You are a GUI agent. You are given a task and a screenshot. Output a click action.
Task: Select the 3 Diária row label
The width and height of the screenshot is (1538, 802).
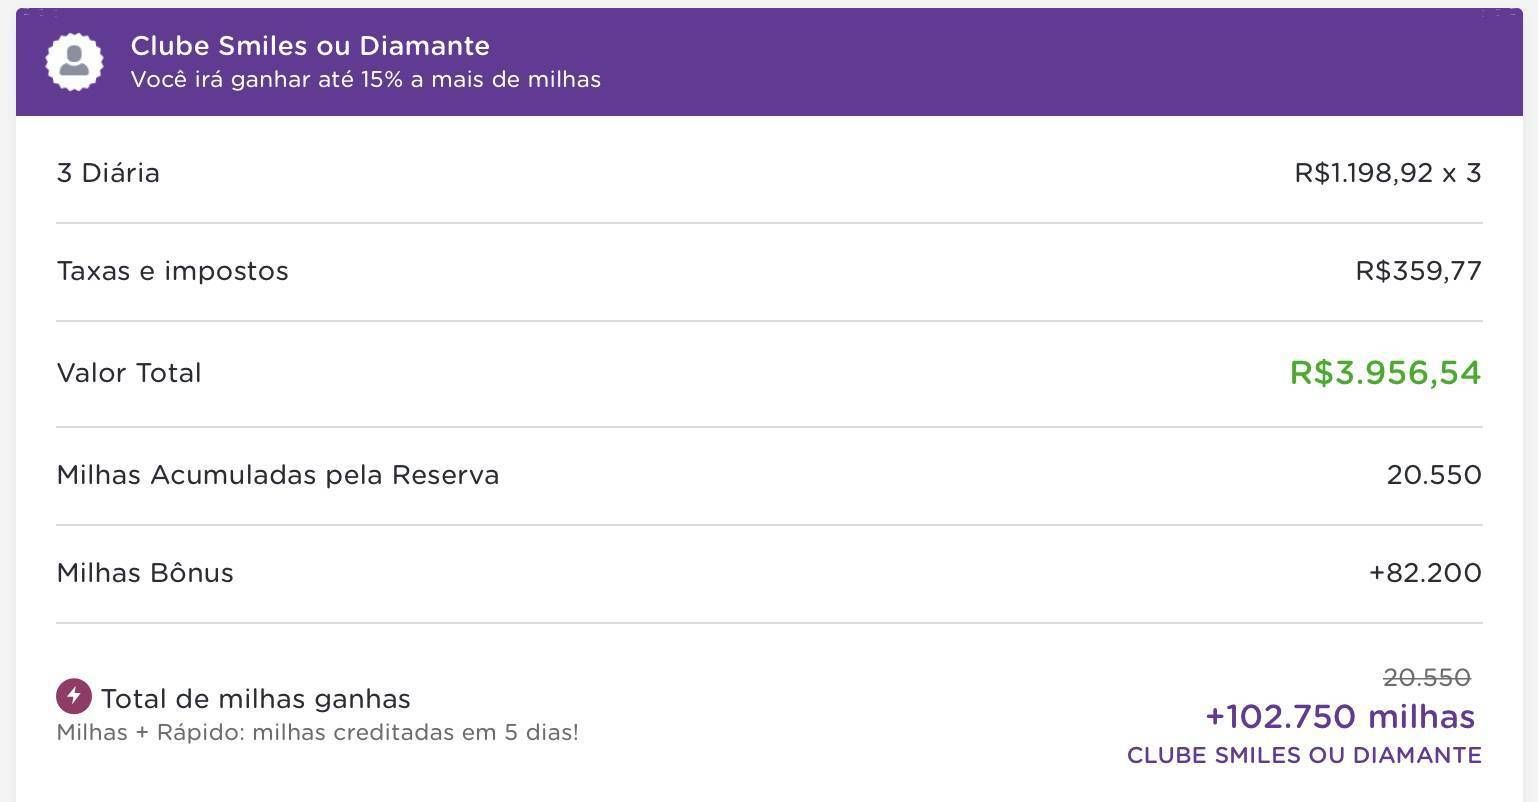click(x=108, y=173)
